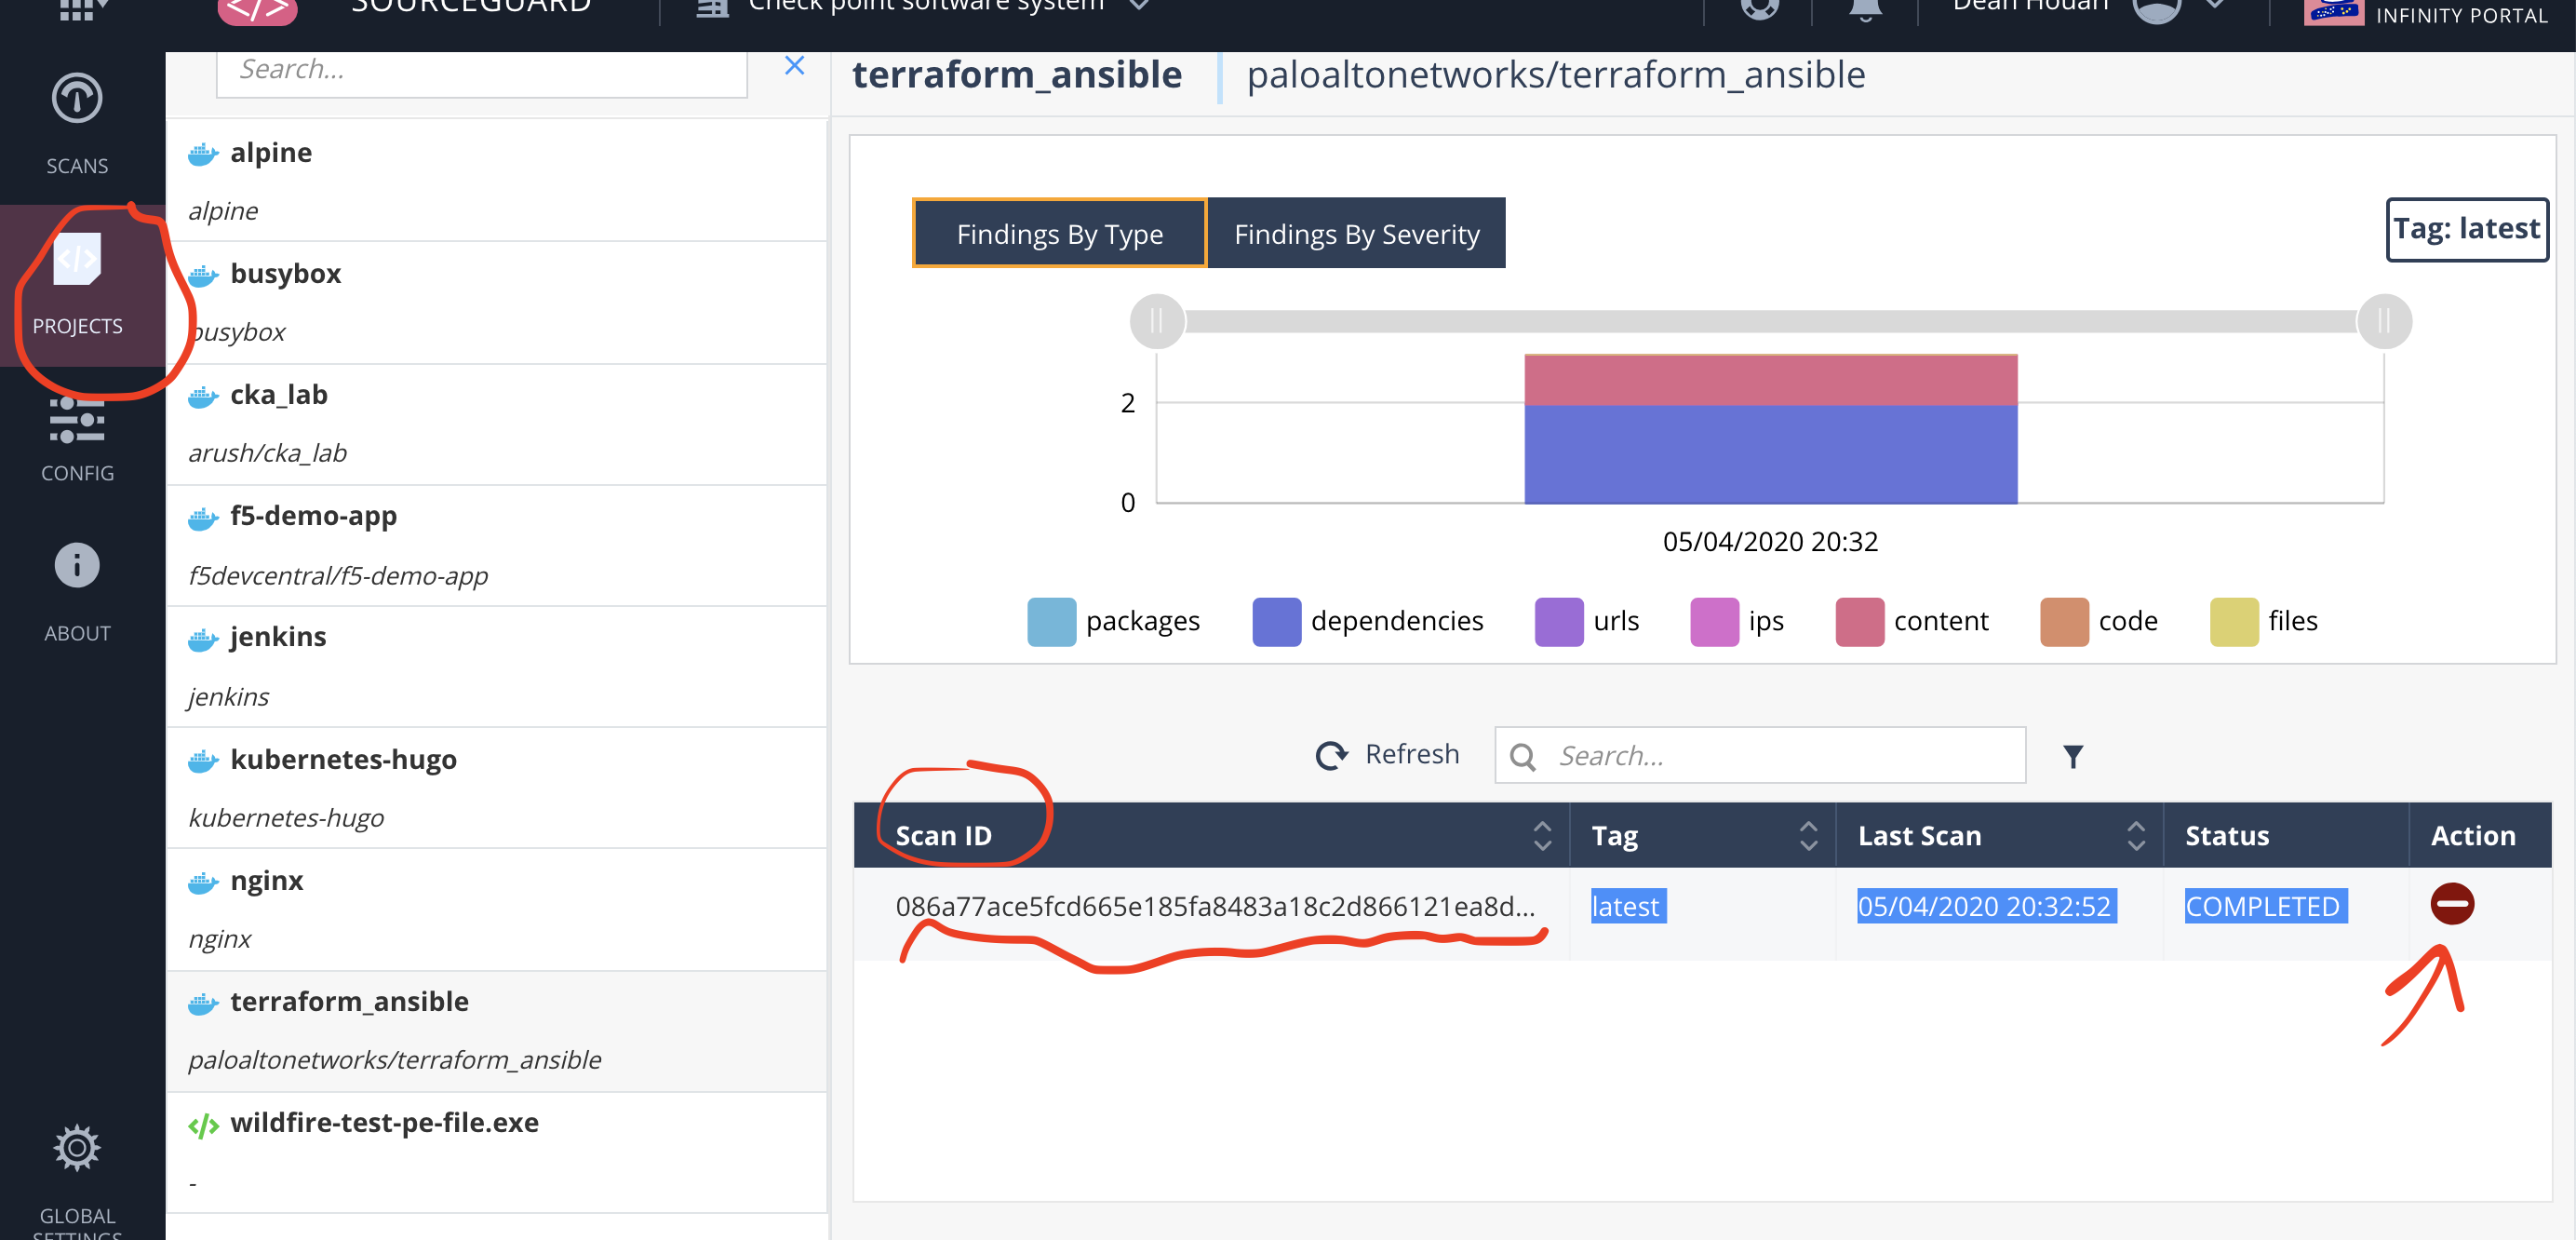
Task: Sort table by Tag column arrows
Action: (x=1808, y=835)
